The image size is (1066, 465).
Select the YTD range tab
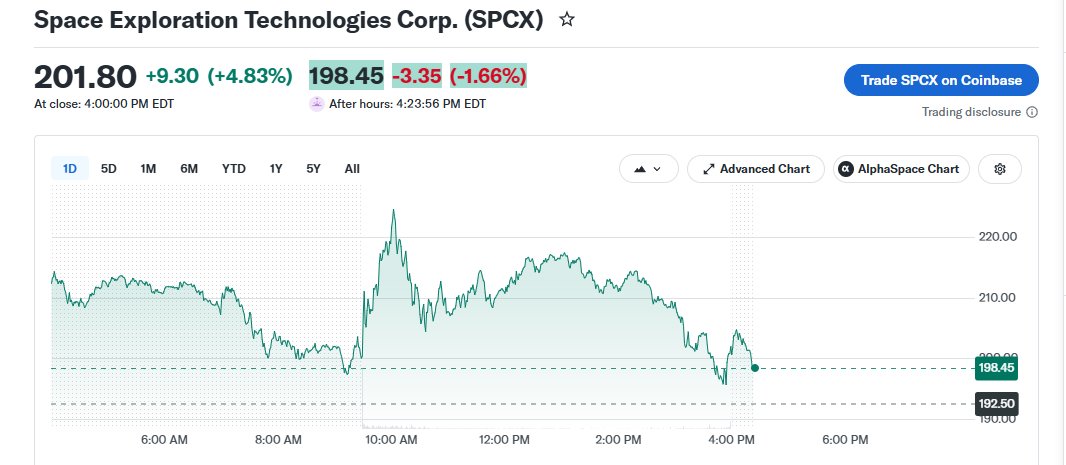[234, 169]
